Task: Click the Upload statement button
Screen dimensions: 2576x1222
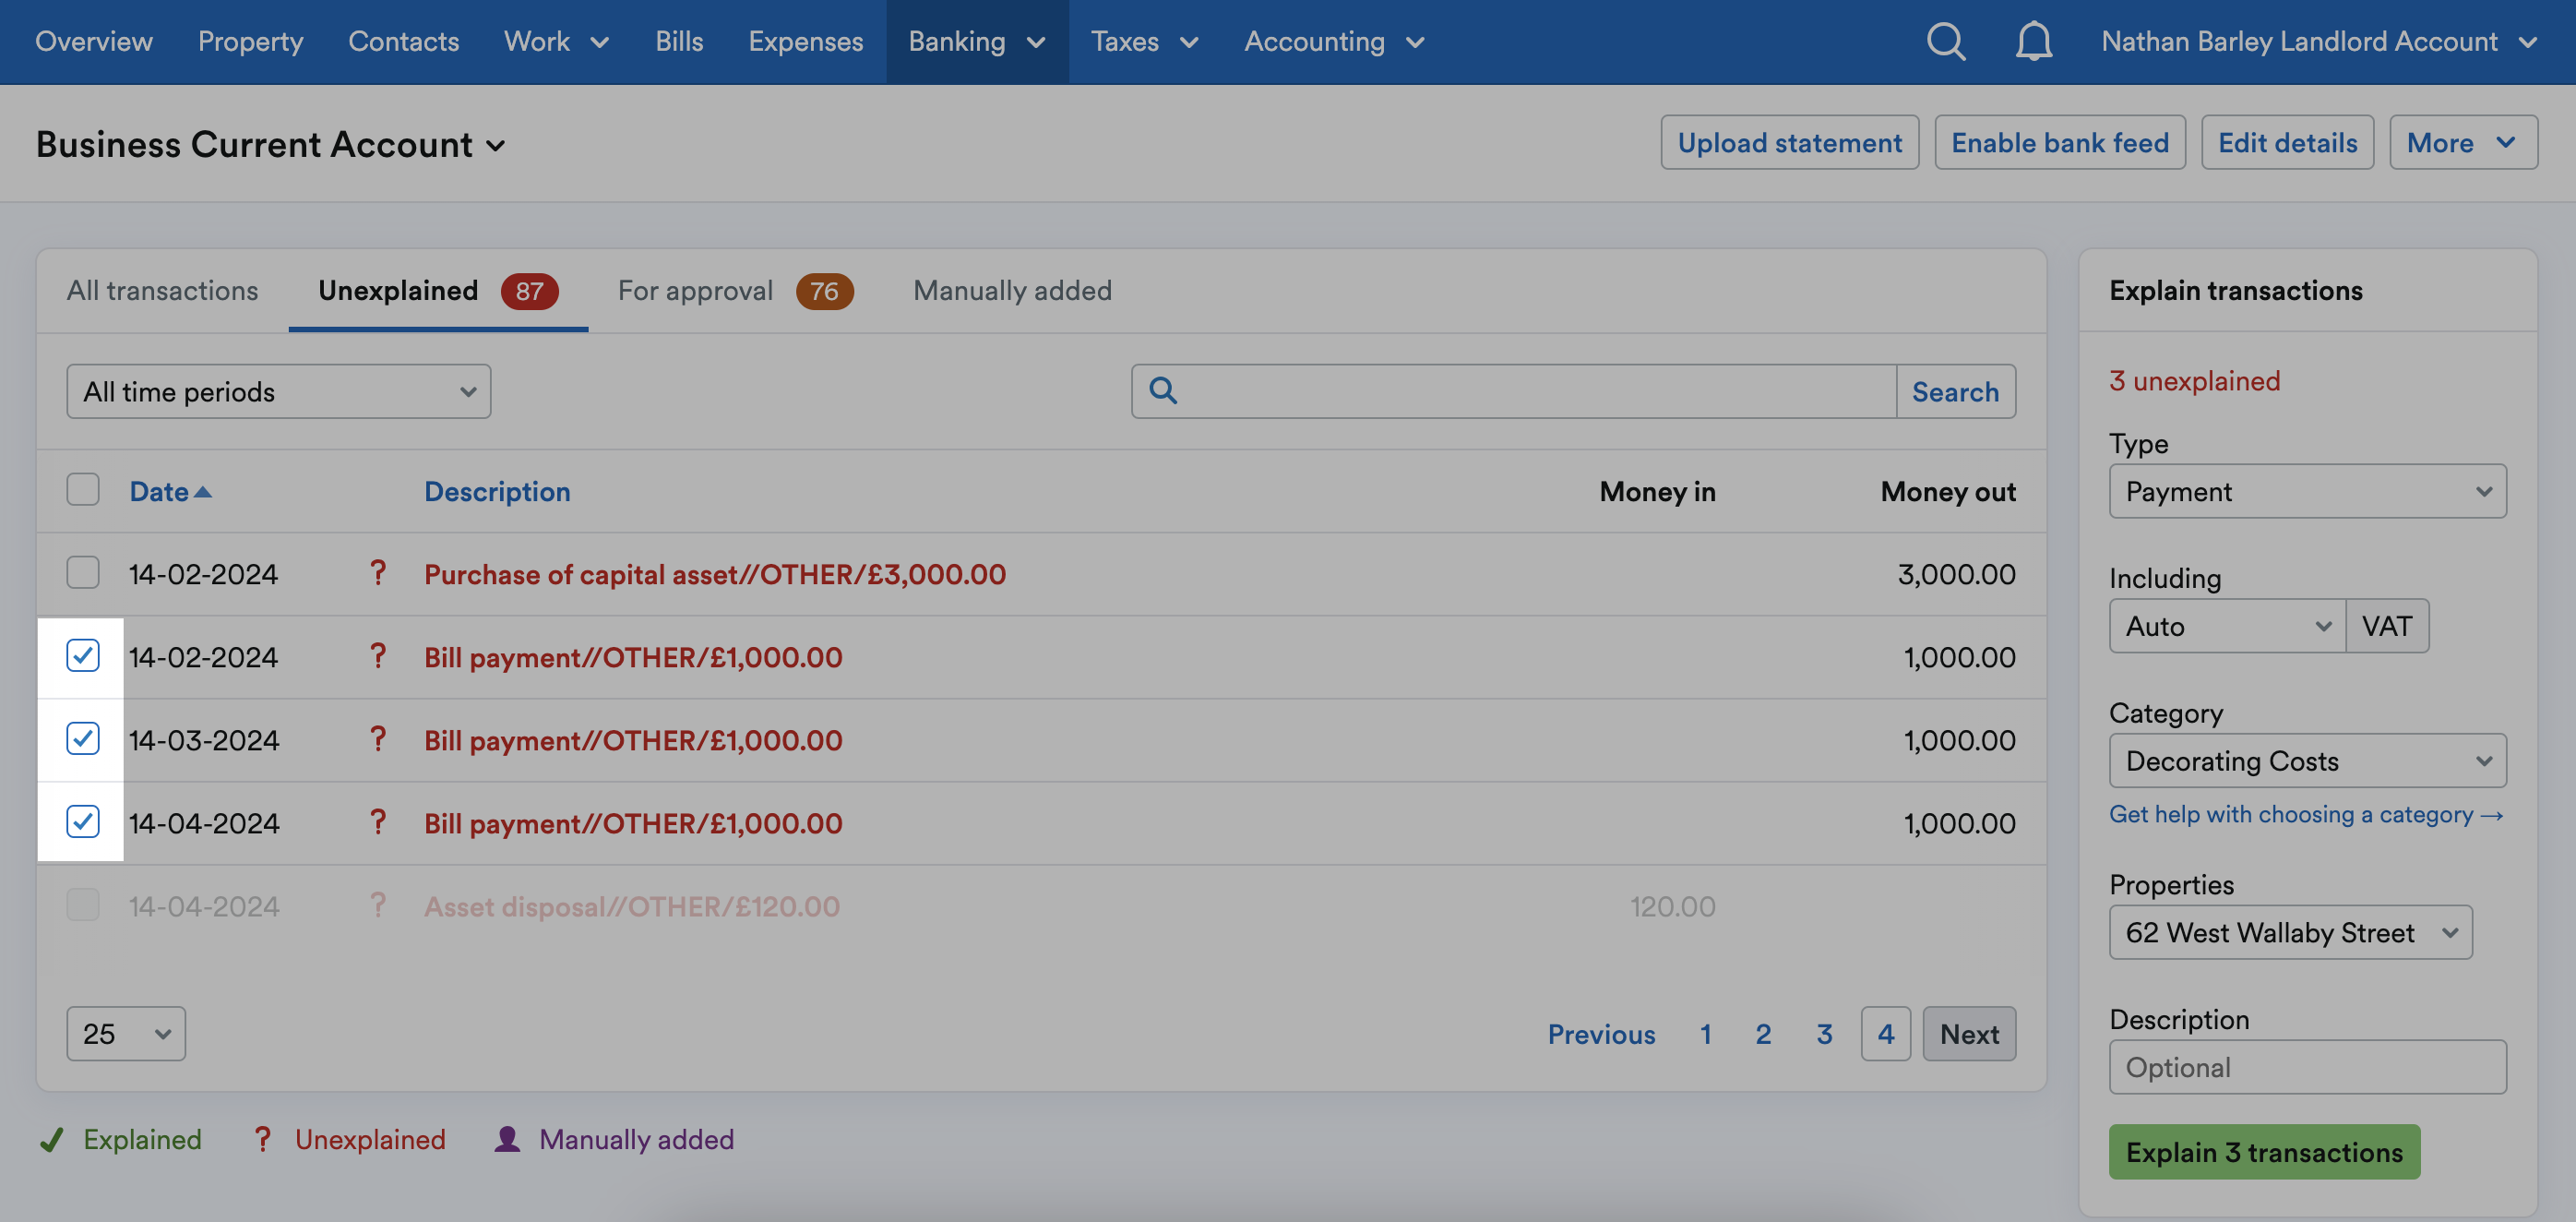Action: click(1790, 143)
